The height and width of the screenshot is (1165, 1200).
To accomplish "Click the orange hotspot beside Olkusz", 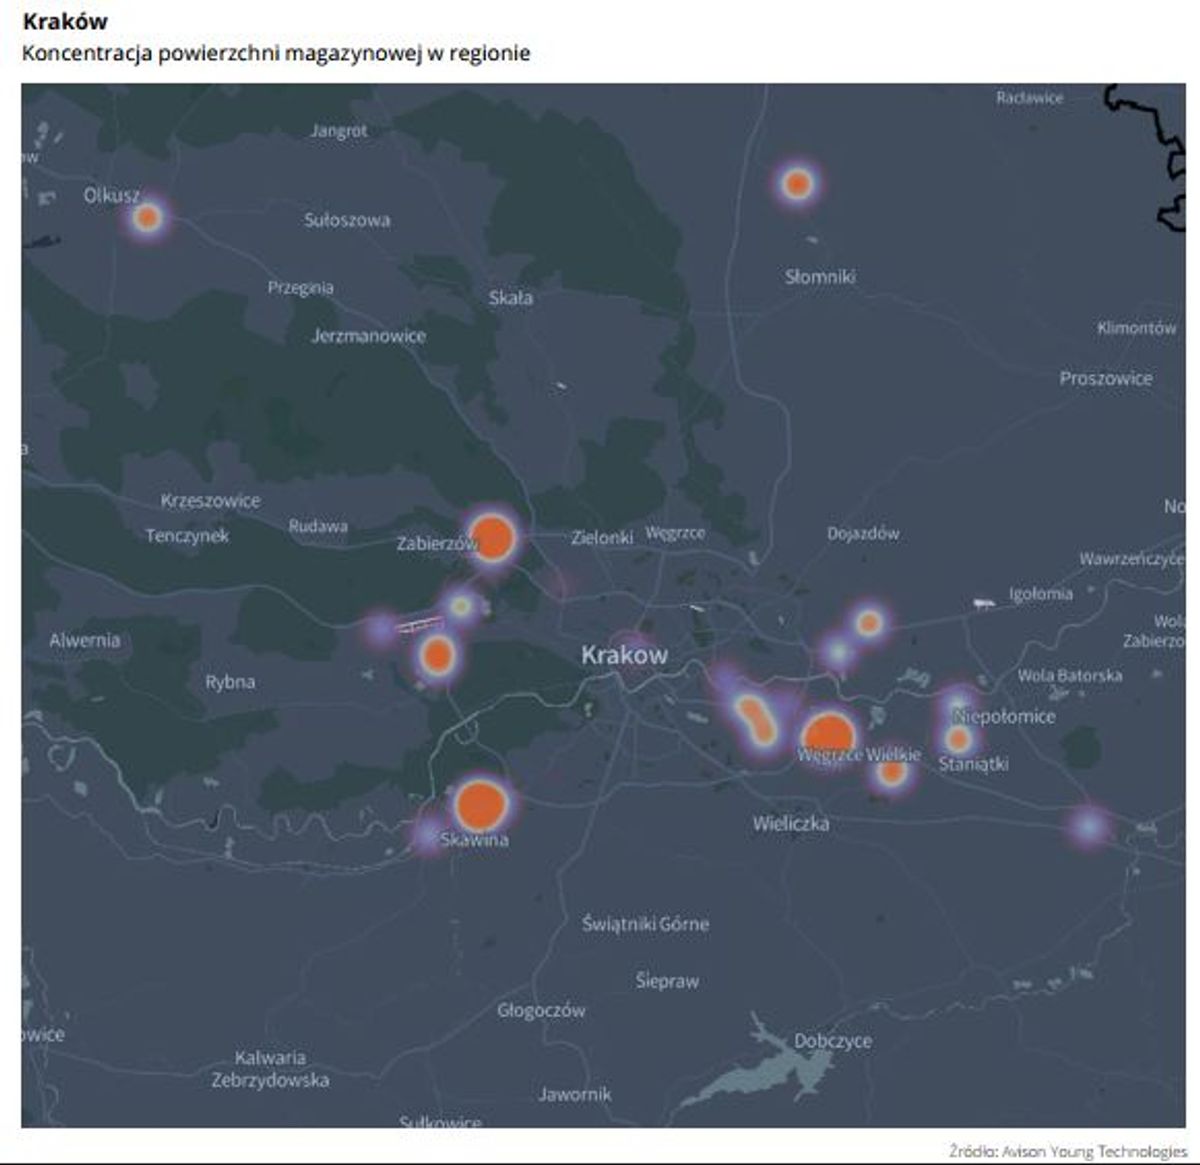I will tap(147, 217).
